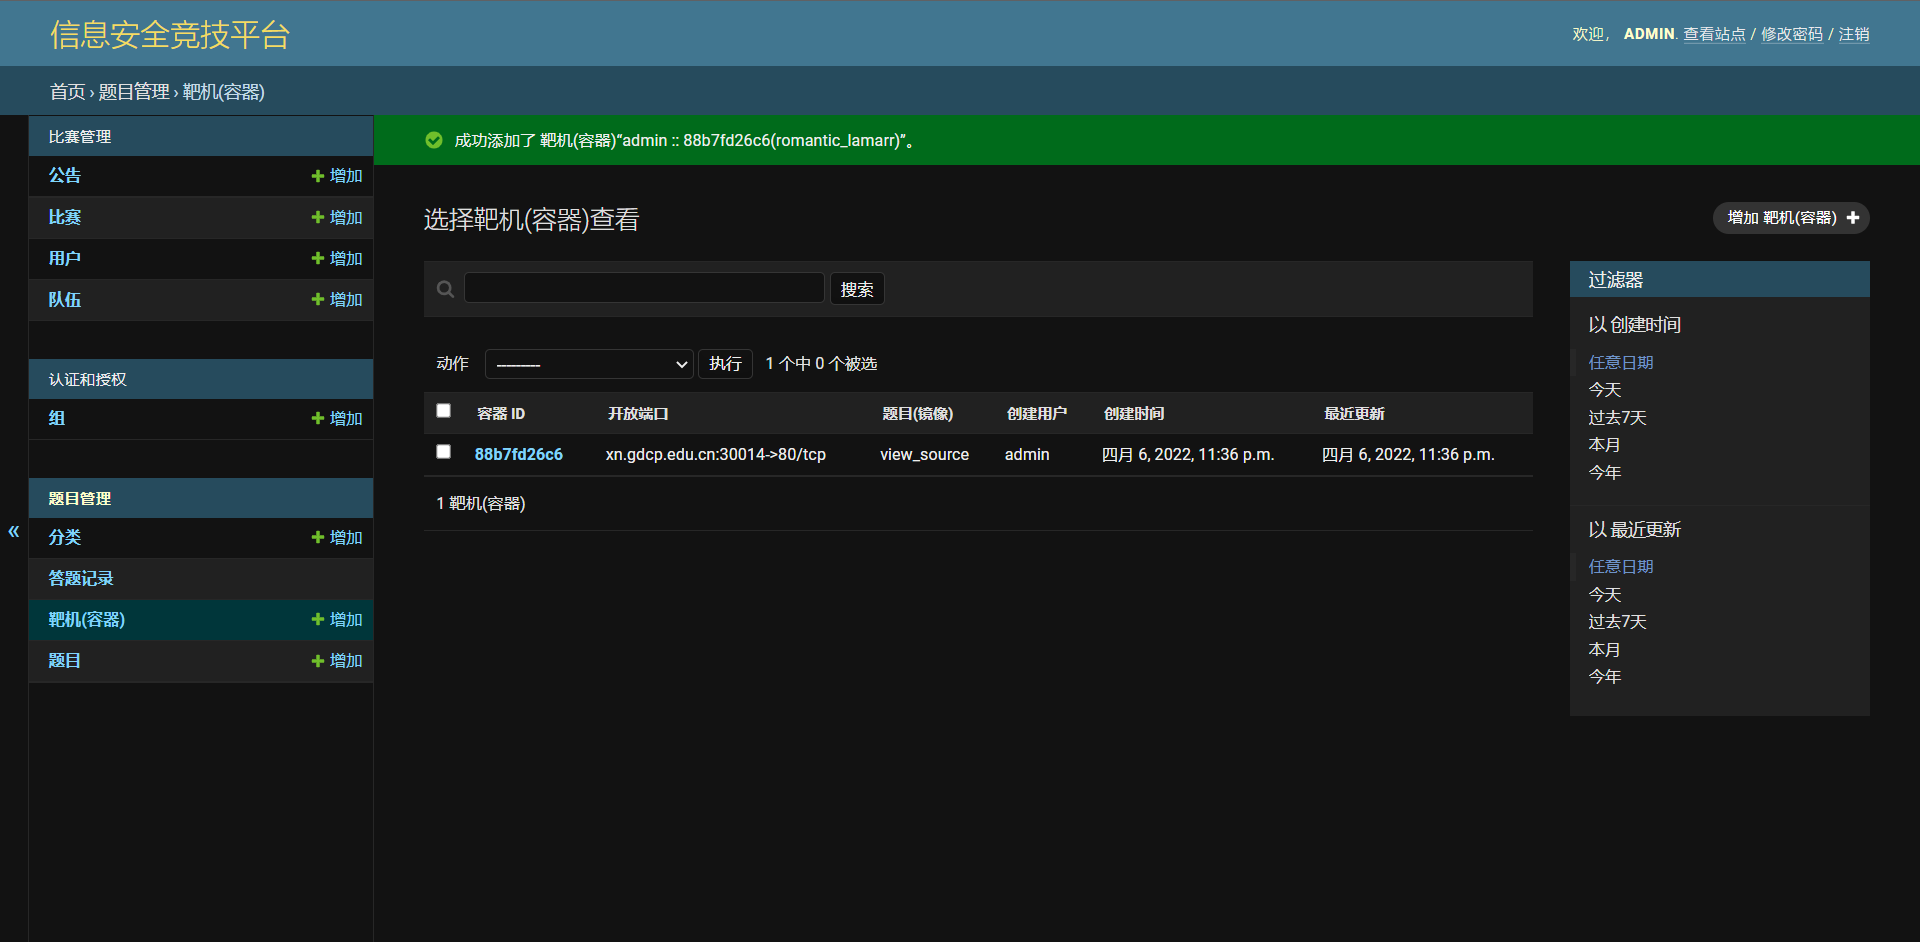The width and height of the screenshot is (1920, 942).
Task: Filter 最近更新 by 过去7天
Action: click(x=1618, y=622)
